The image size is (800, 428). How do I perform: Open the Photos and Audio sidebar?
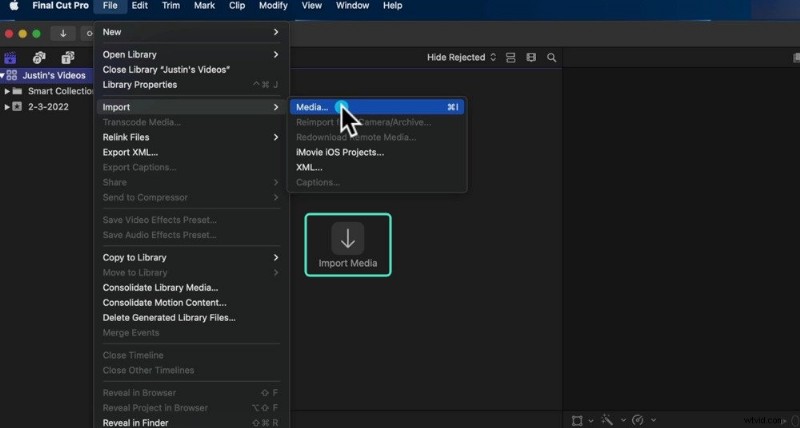[40, 58]
